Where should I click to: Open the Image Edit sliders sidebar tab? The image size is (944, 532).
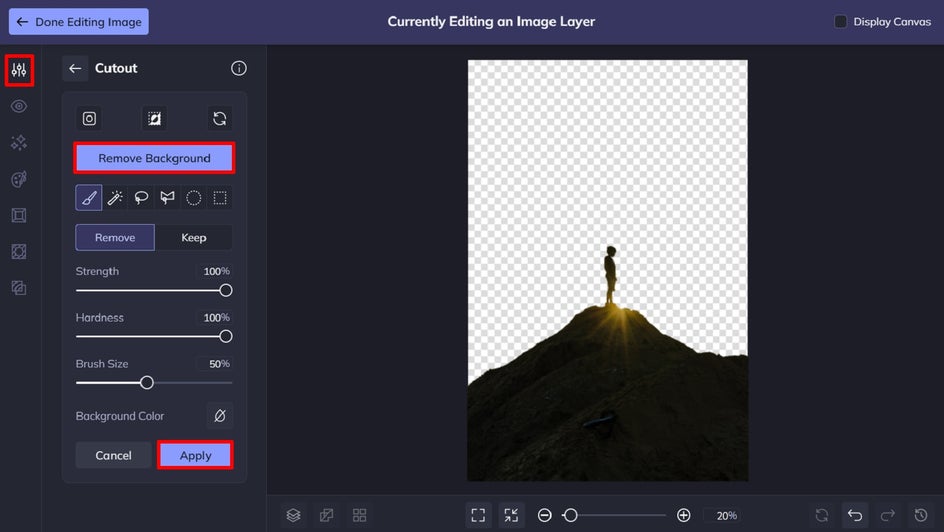click(x=19, y=70)
